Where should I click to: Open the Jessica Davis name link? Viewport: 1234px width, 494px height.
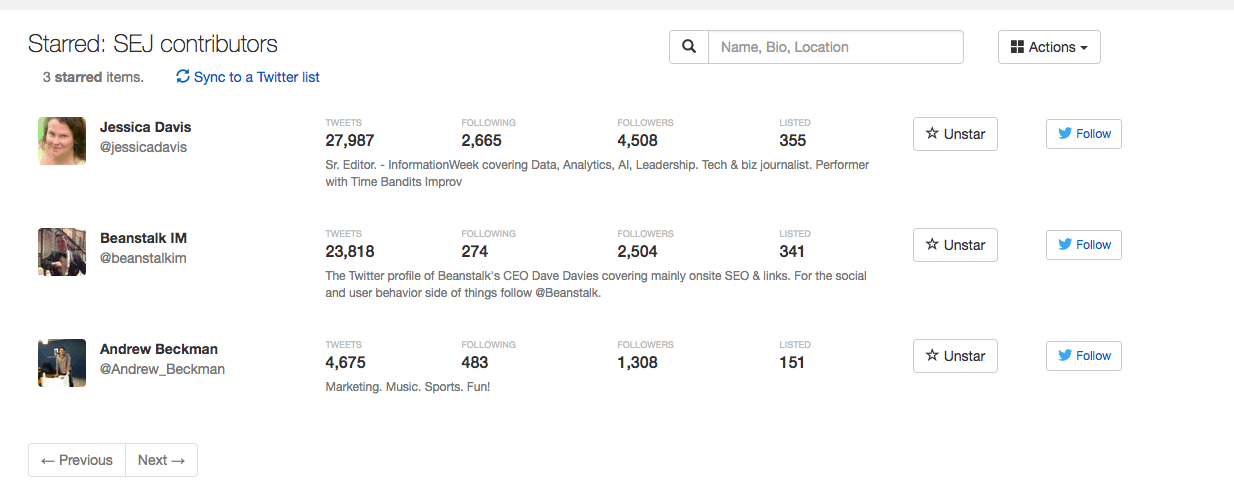pos(145,127)
